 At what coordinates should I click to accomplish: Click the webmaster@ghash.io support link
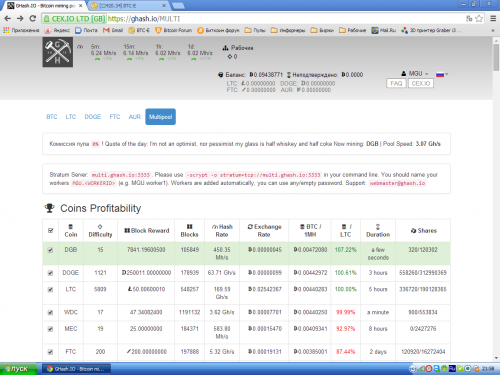tap(397, 183)
